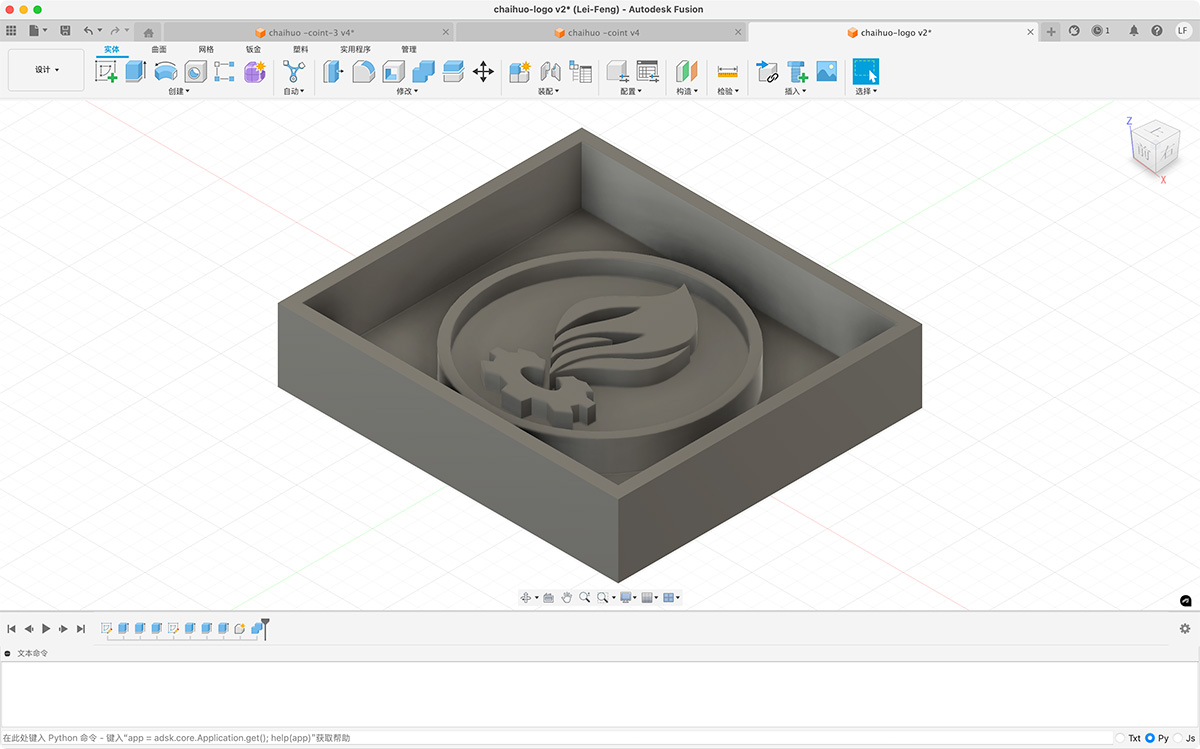Click the New Component icon
1200x749 pixels.
[x=520, y=71]
